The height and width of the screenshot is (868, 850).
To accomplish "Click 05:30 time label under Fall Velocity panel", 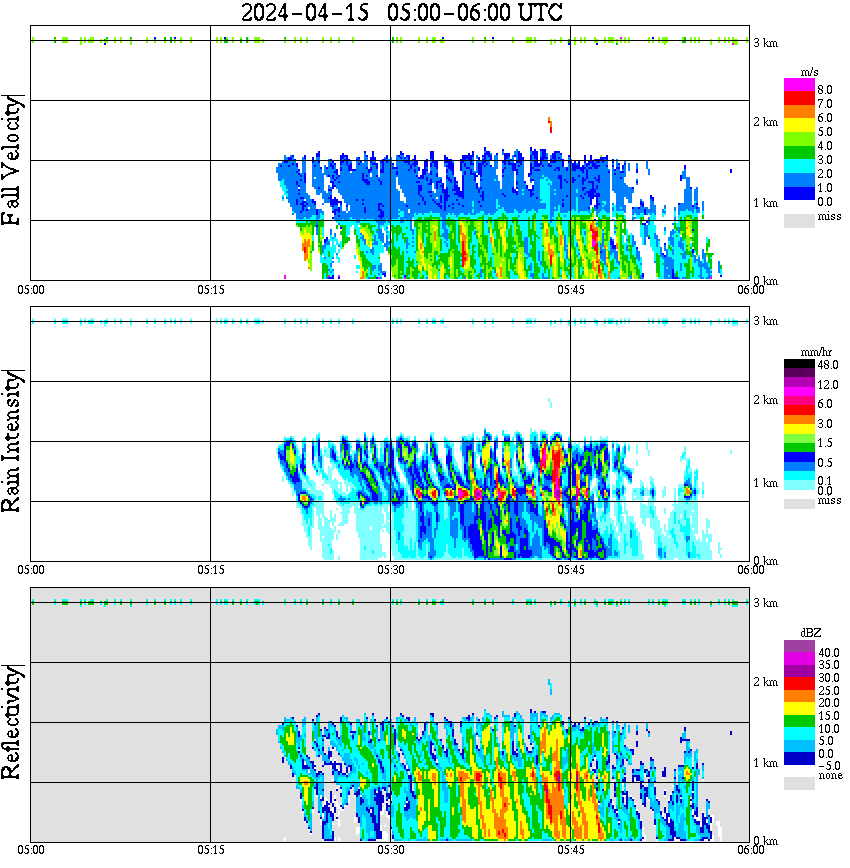I will [x=391, y=290].
